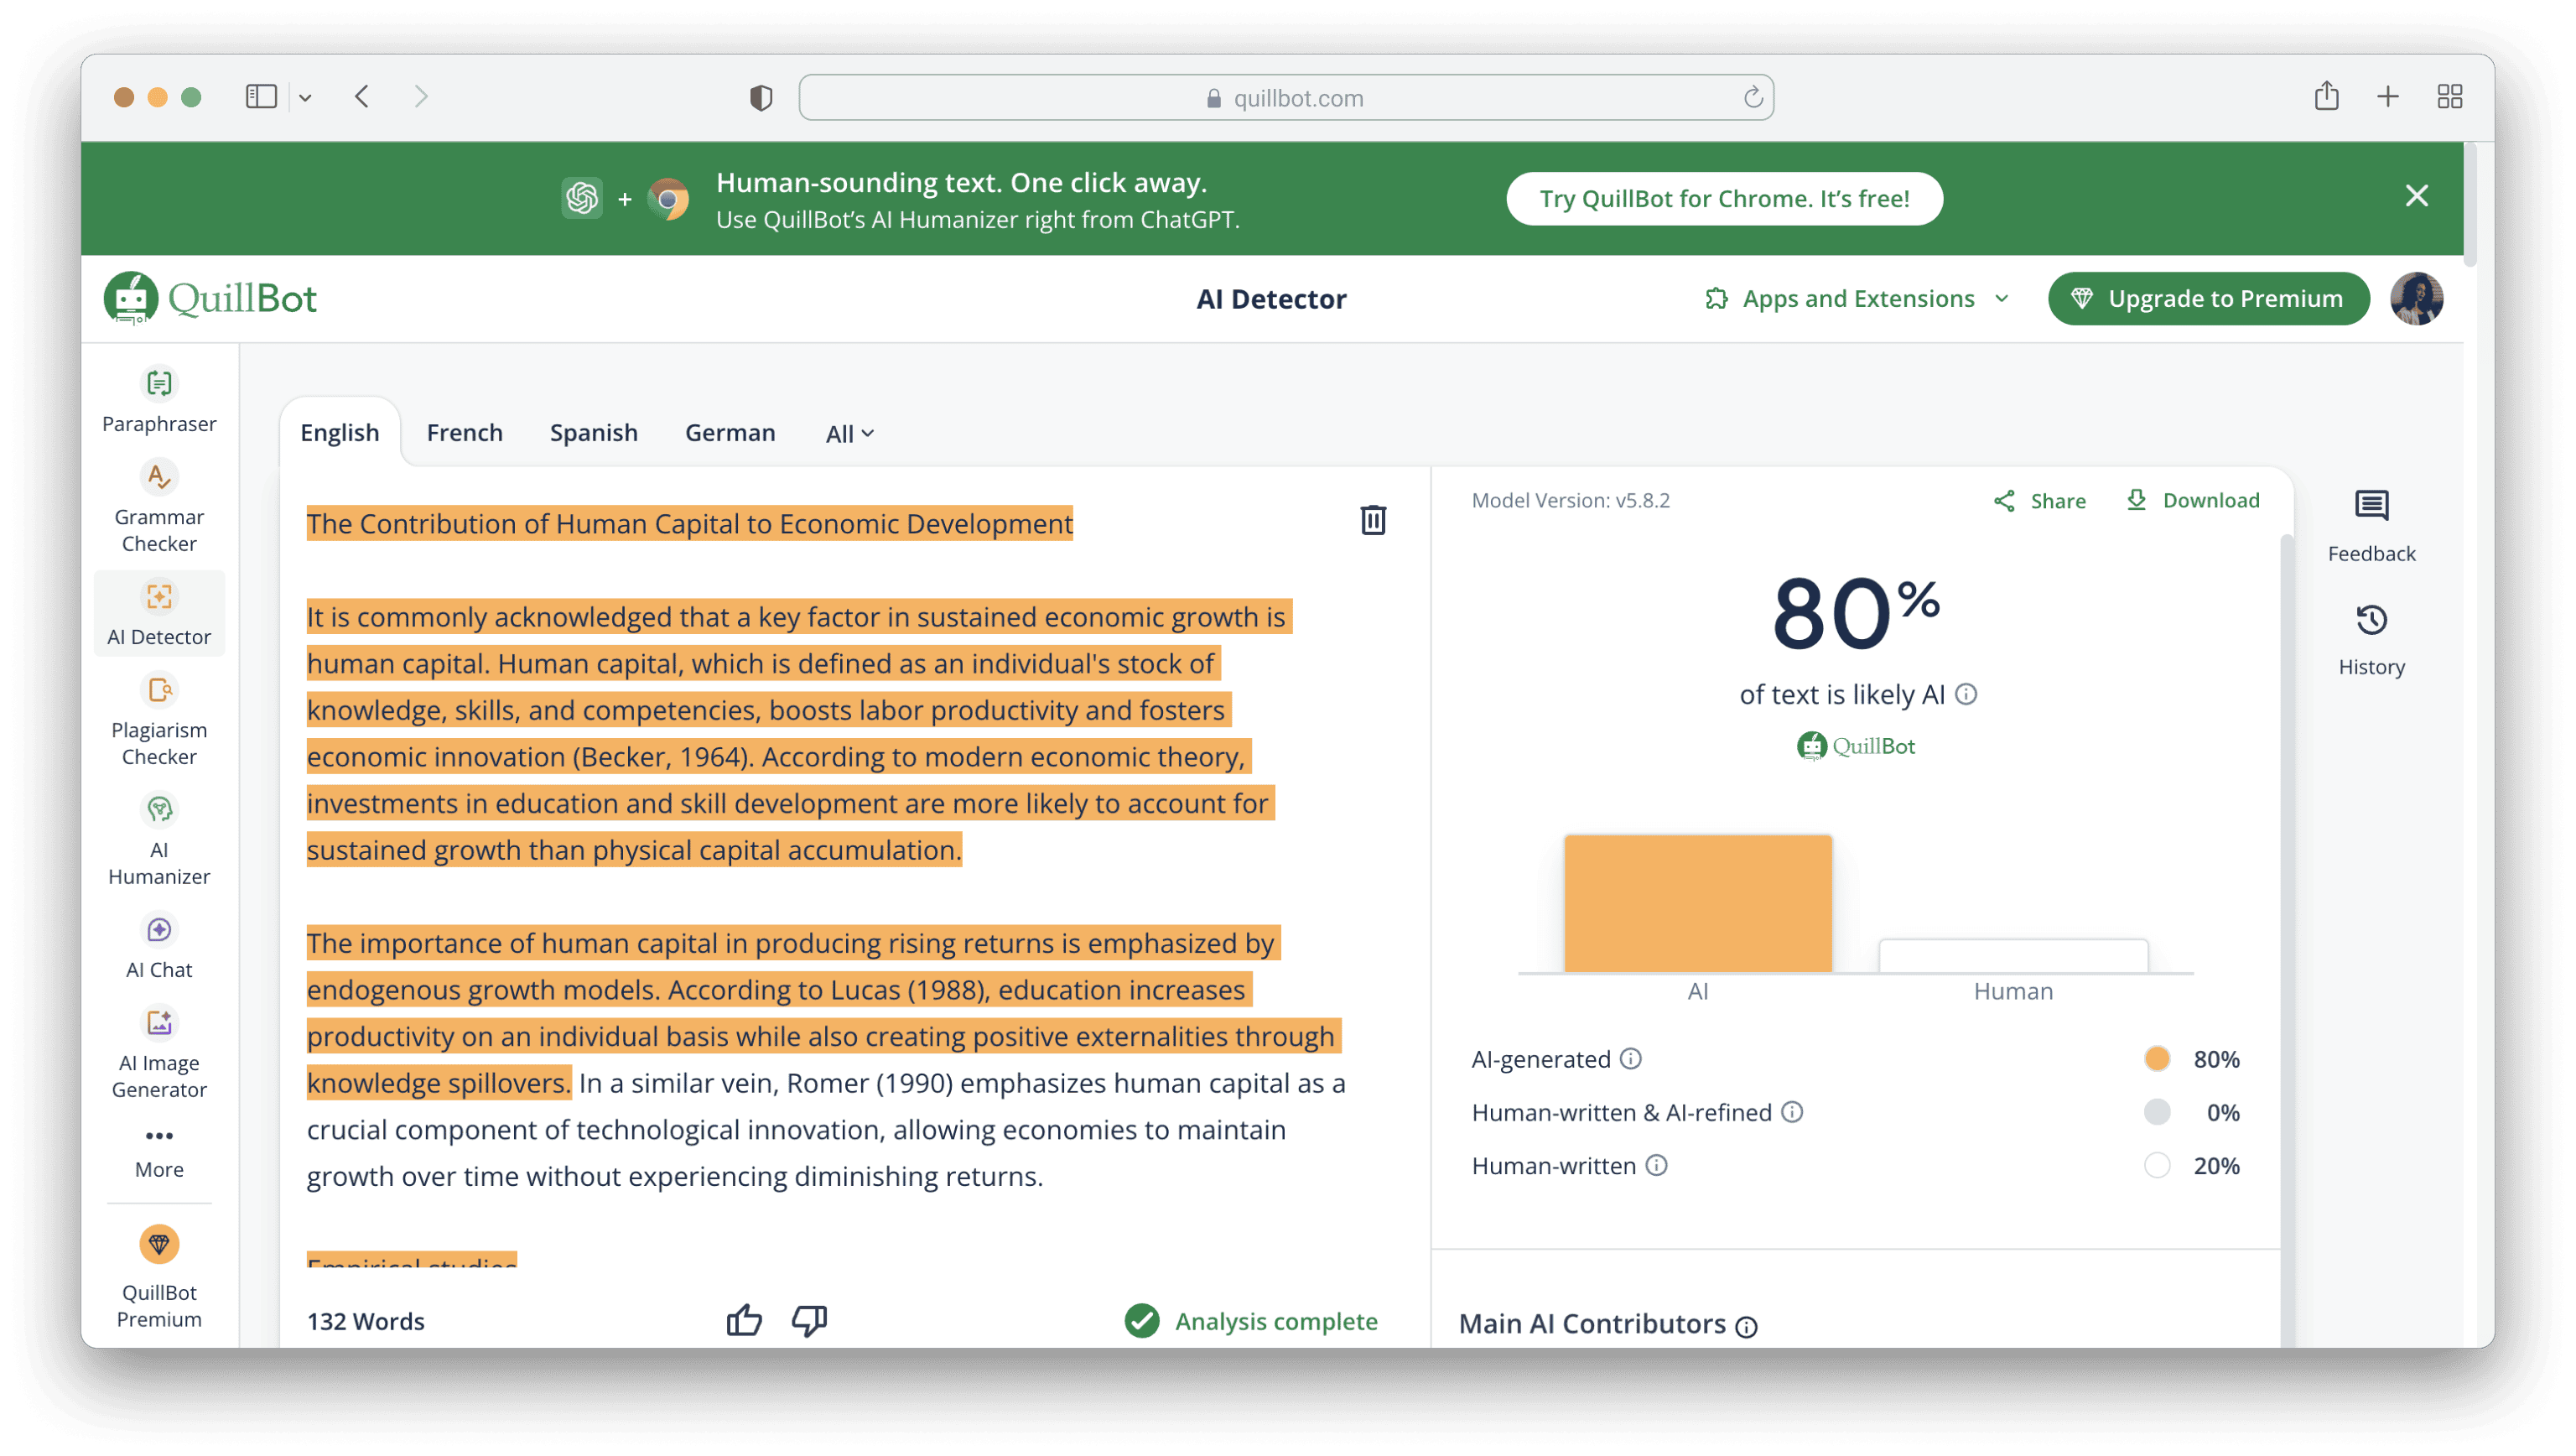This screenshot has height=1456, width=2576.
Task: Switch to the German language tab
Action: pos(730,432)
